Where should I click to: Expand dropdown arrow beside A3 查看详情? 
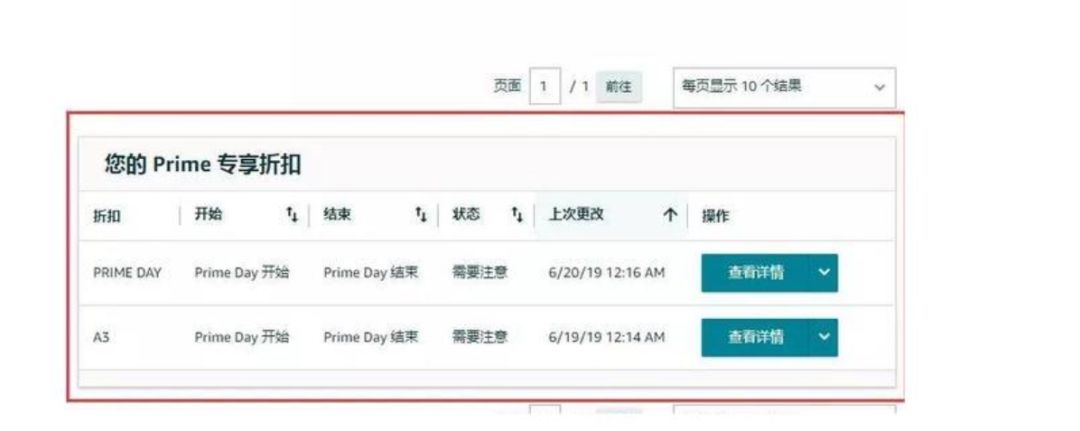coord(824,337)
